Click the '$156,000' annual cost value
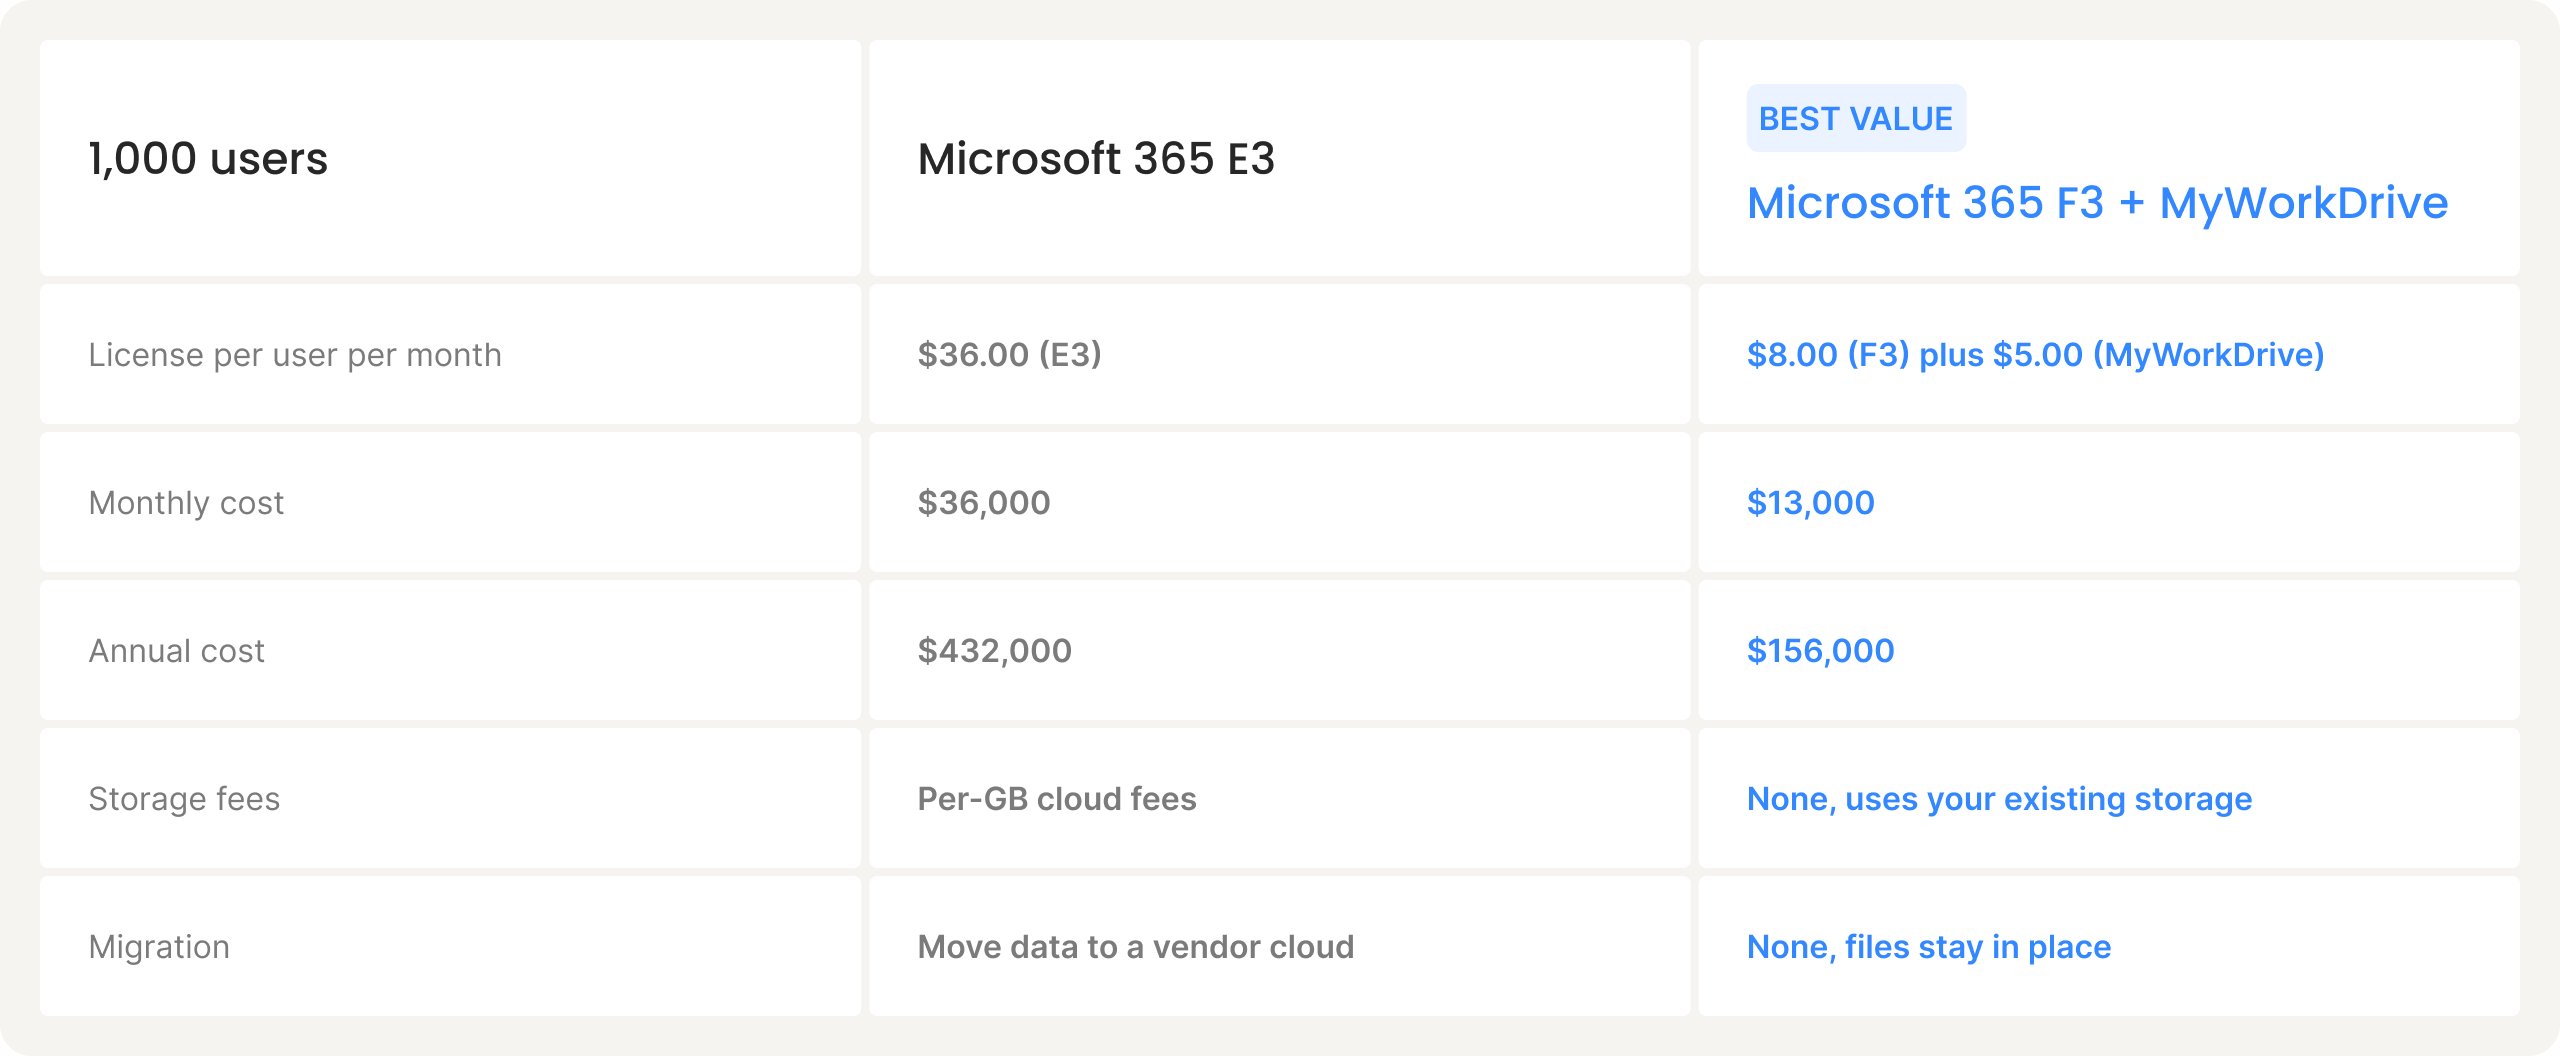This screenshot has width=2560, height=1056. tap(1820, 651)
